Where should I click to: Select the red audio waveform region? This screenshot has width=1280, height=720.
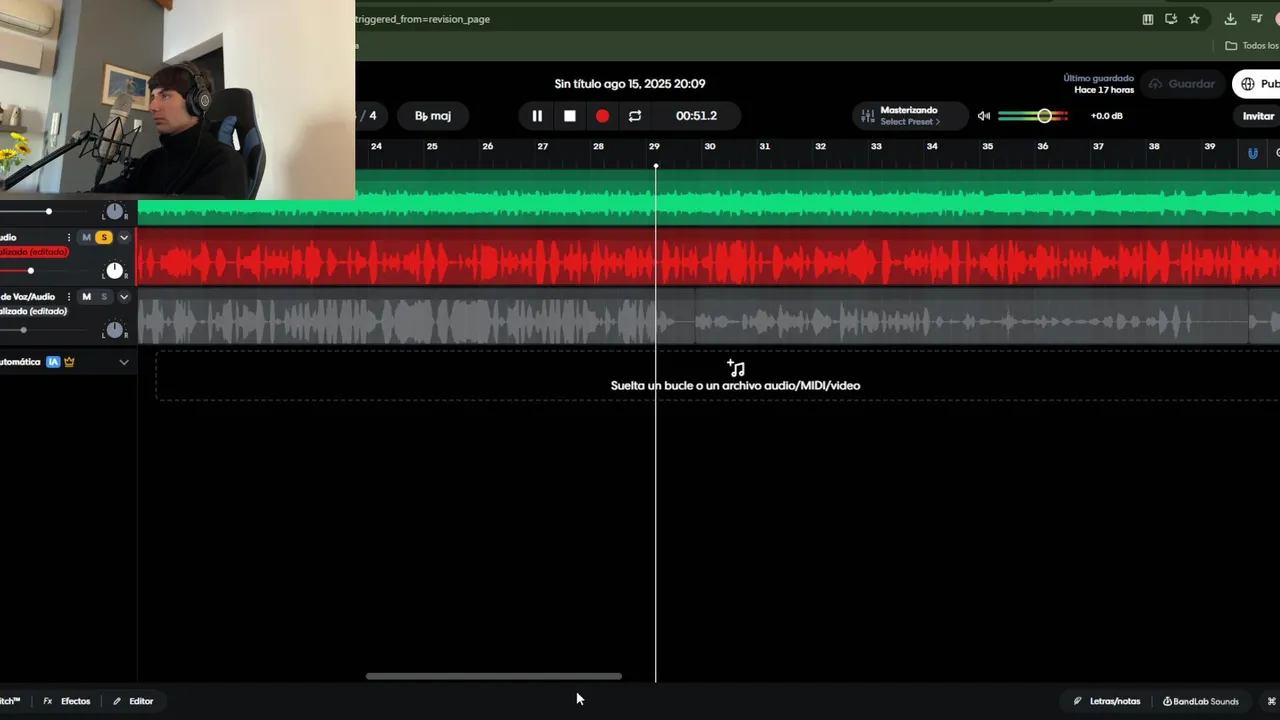click(708, 257)
